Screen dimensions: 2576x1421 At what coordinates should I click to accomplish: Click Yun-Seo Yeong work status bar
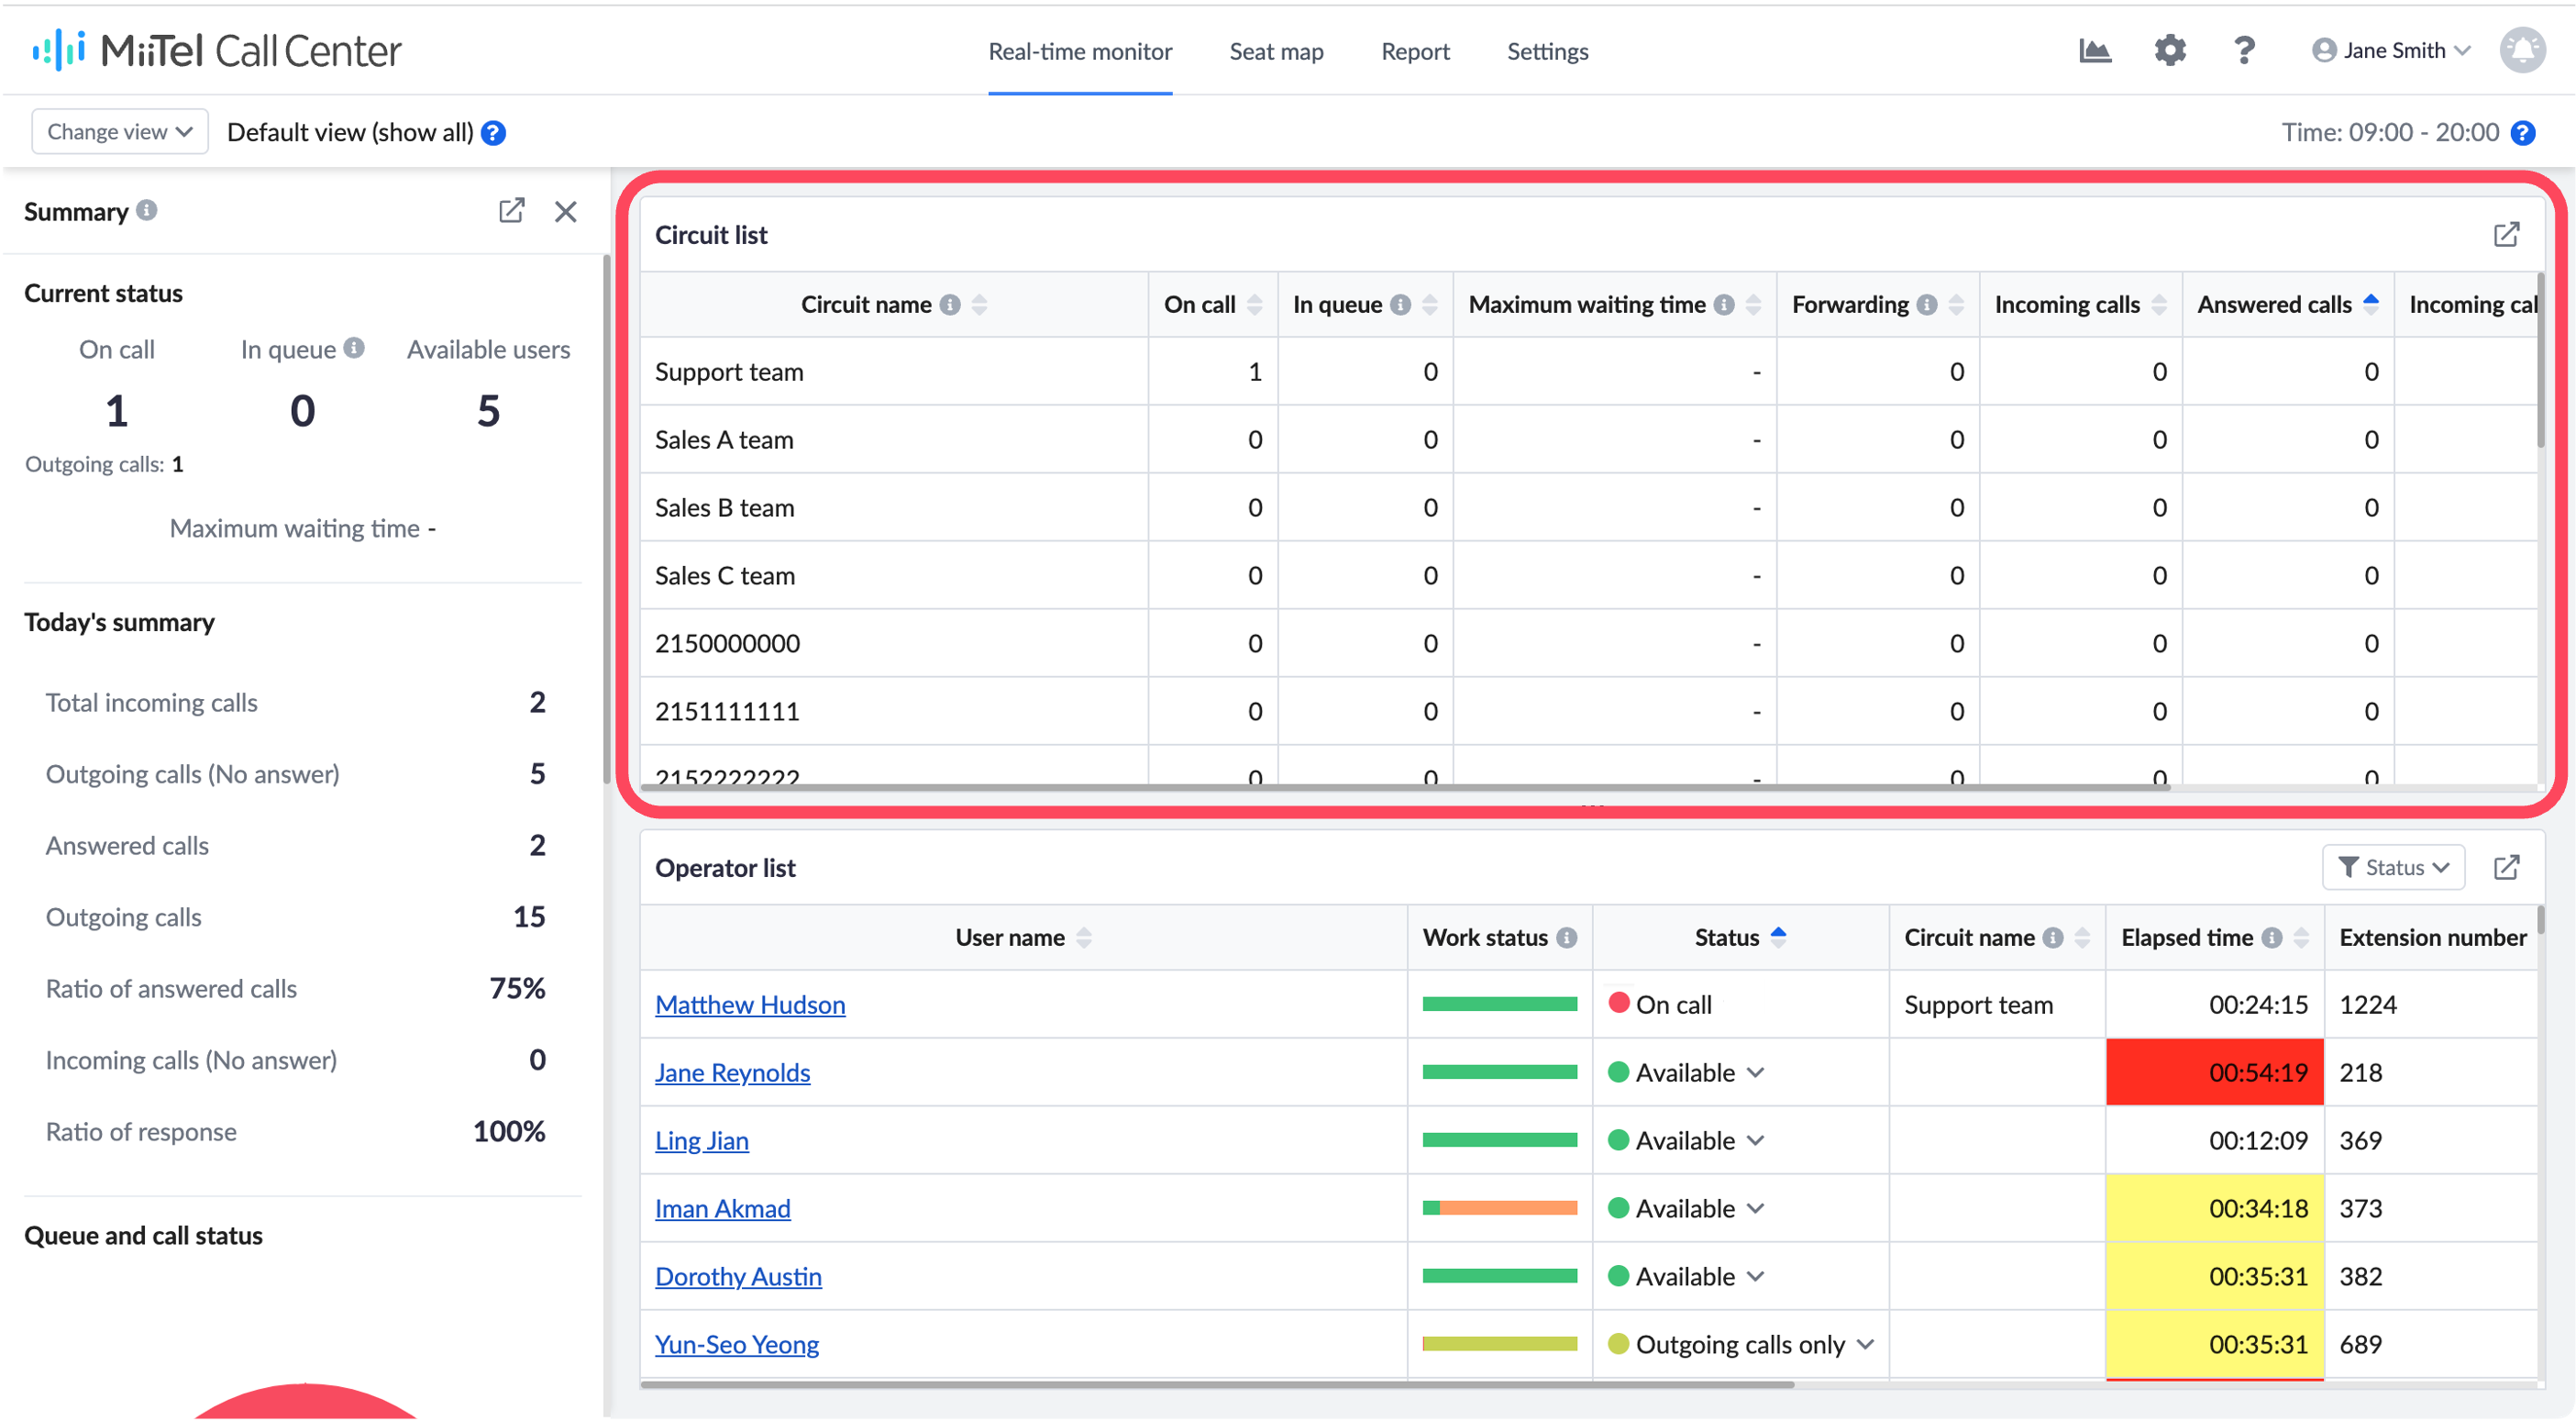pos(1499,1345)
